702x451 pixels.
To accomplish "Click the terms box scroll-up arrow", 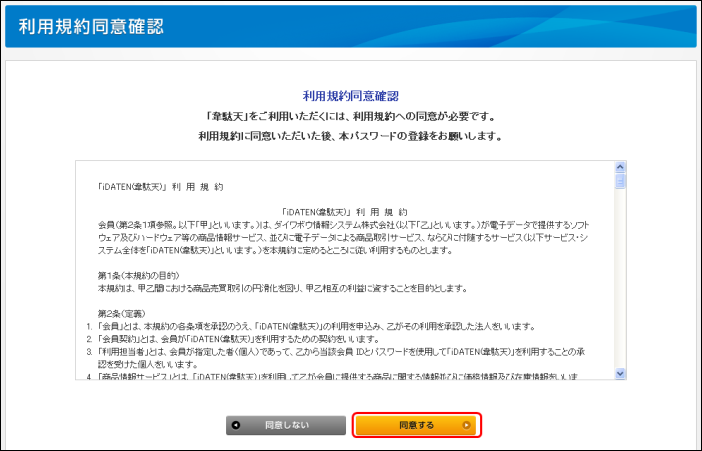I will point(620,167).
